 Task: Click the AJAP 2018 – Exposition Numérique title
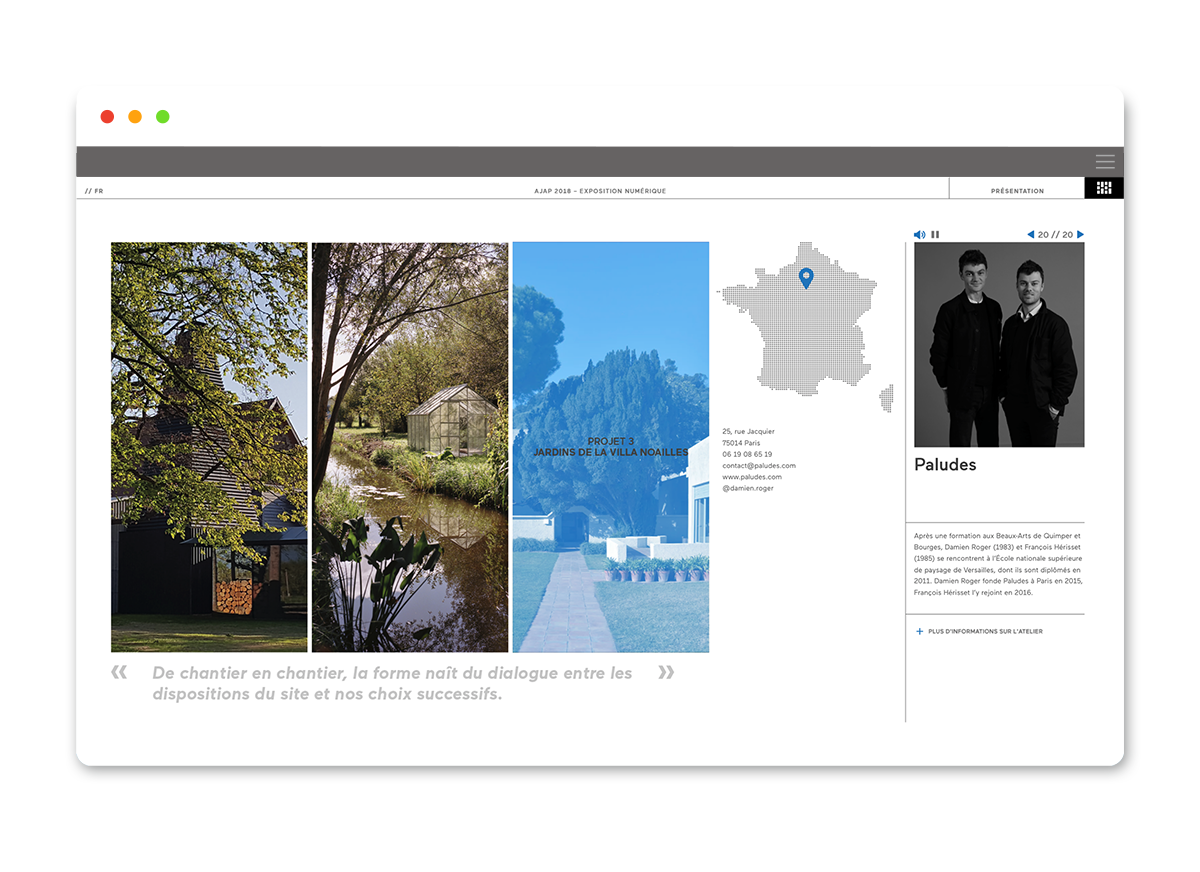(x=600, y=190)
